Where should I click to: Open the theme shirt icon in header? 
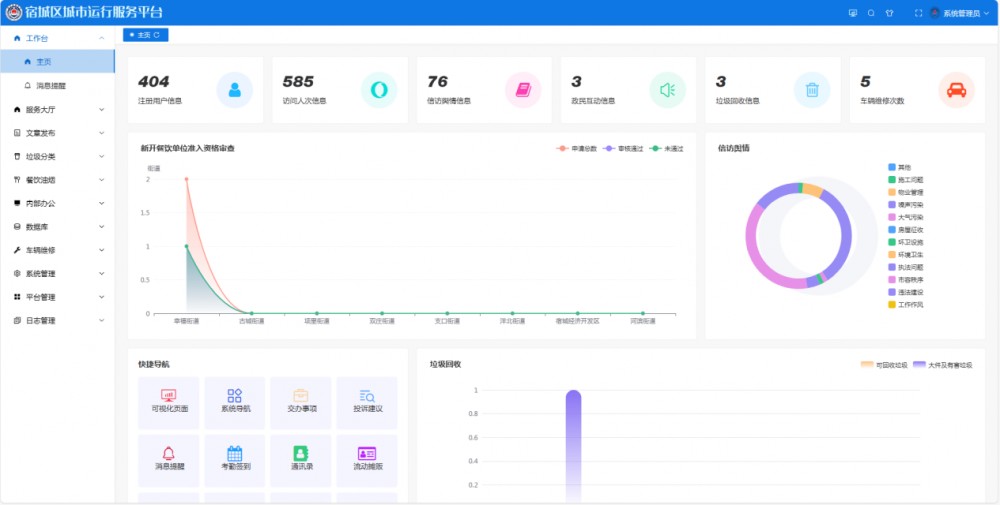890,13
